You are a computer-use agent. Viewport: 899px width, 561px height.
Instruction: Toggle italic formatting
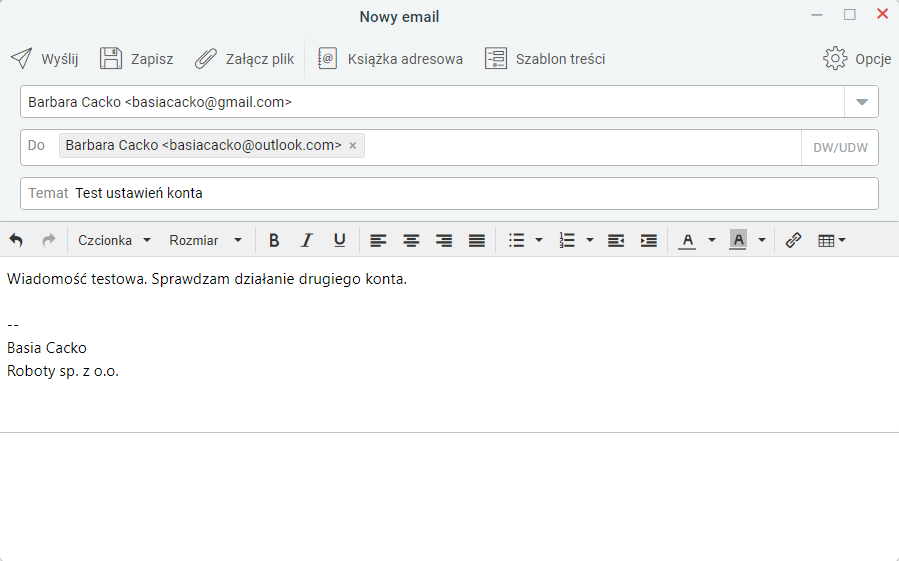[x=307, y=240]
